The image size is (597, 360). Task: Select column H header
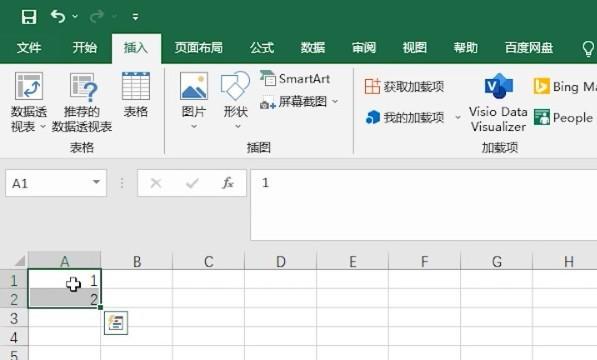(x=565, y=261)
